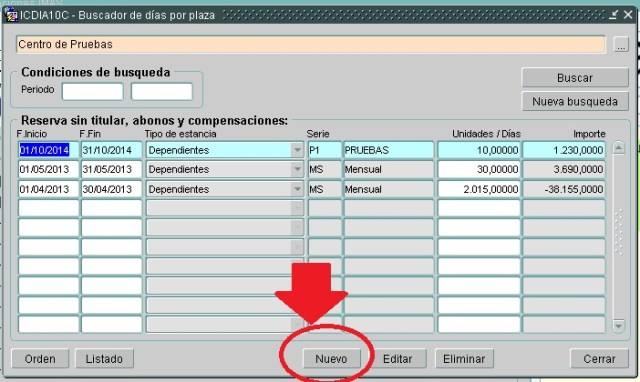The width and height of the screenshot is (640, 382).
Task: Select F.Fin cell 31/10/2014
Action: pos(112,150)
